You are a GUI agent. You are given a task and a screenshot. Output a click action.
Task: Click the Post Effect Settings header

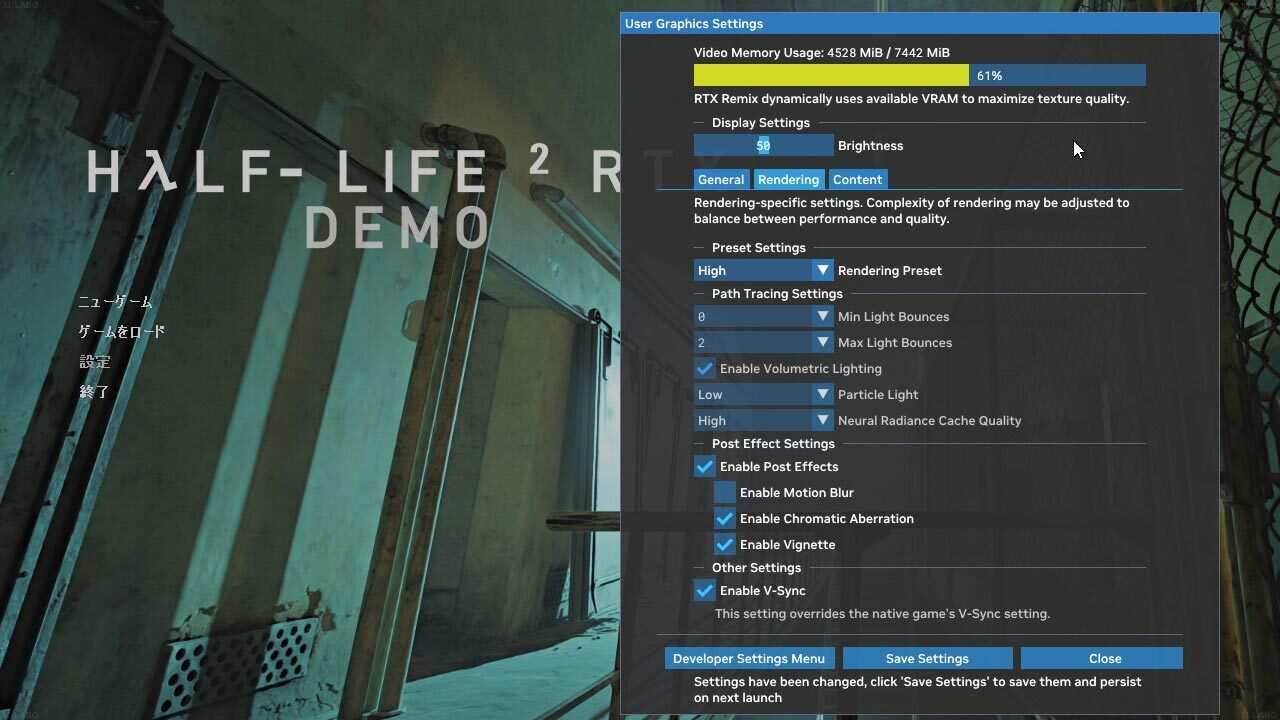[773, 444]
